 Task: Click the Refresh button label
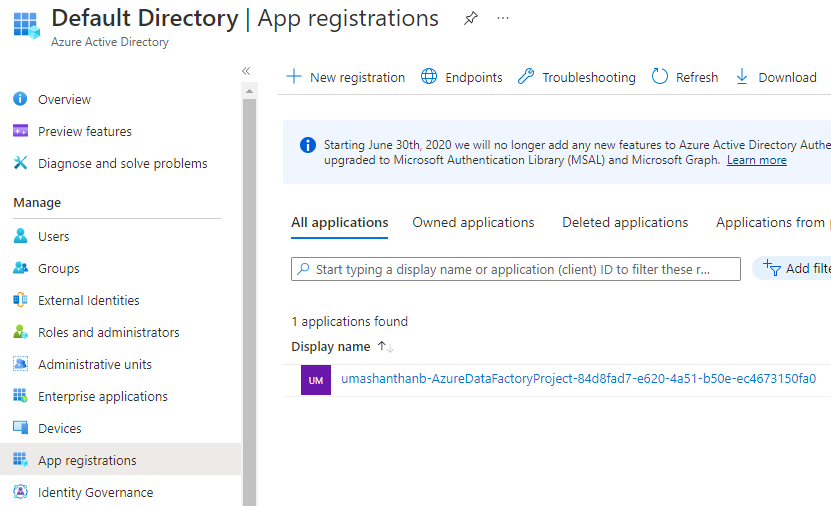(x=697, y=77)
